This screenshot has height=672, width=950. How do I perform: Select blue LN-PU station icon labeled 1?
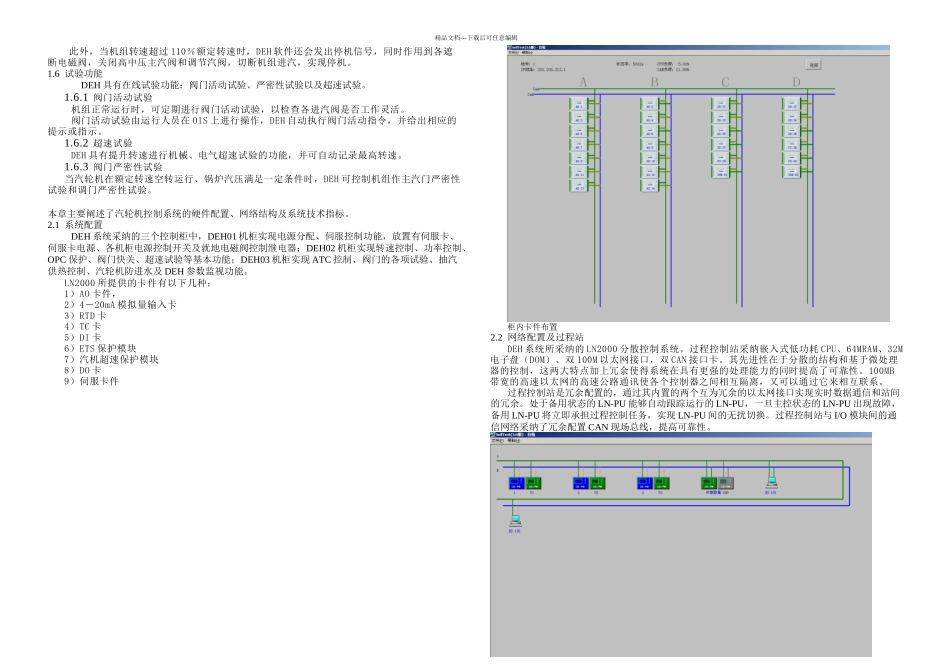pyautogui.click(x=516, y=483)
